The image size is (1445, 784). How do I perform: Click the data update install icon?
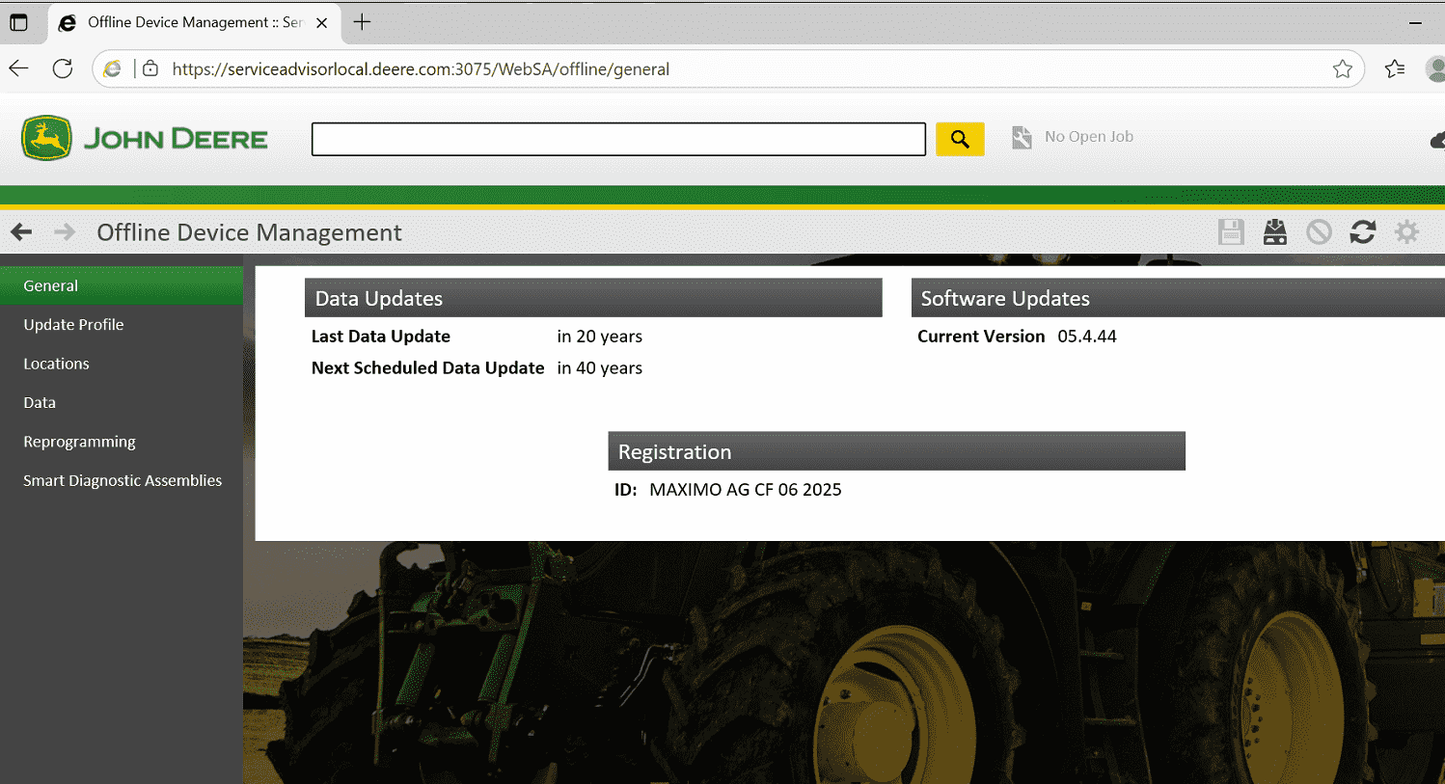[x=1275, y=231]
